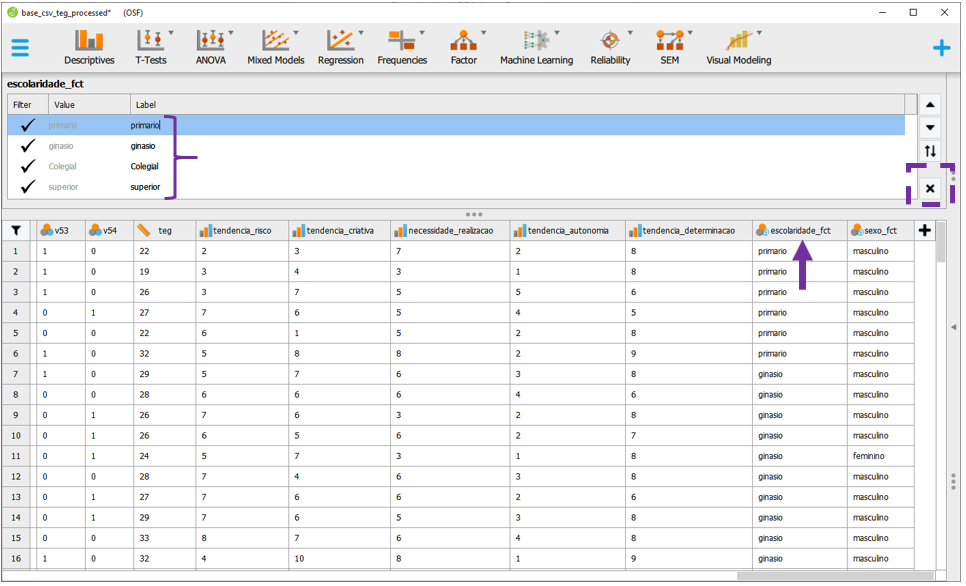Close the label editor with X button
Image resolution: width=966 pixels, height=586 pixels.
point(930,188)
